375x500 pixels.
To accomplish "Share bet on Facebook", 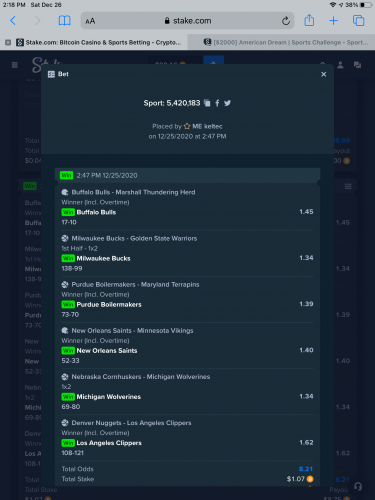I will point(217,103).
